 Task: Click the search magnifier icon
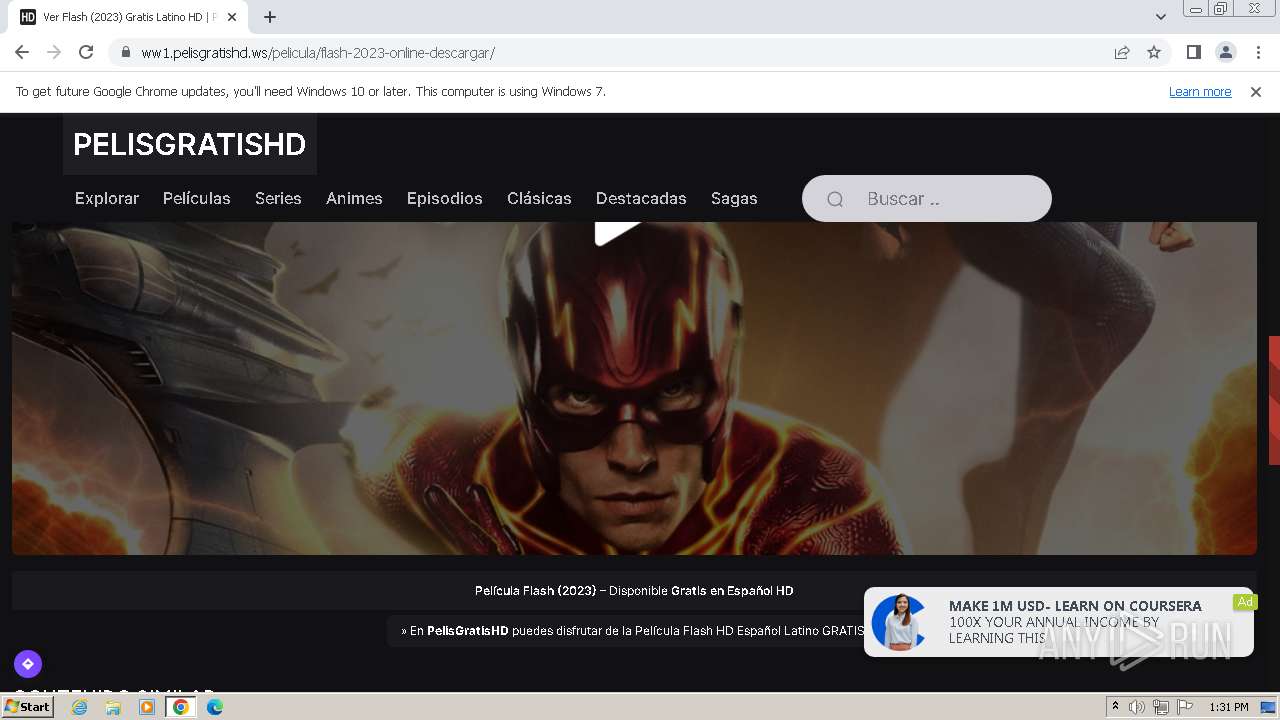[x=835, y=199]
